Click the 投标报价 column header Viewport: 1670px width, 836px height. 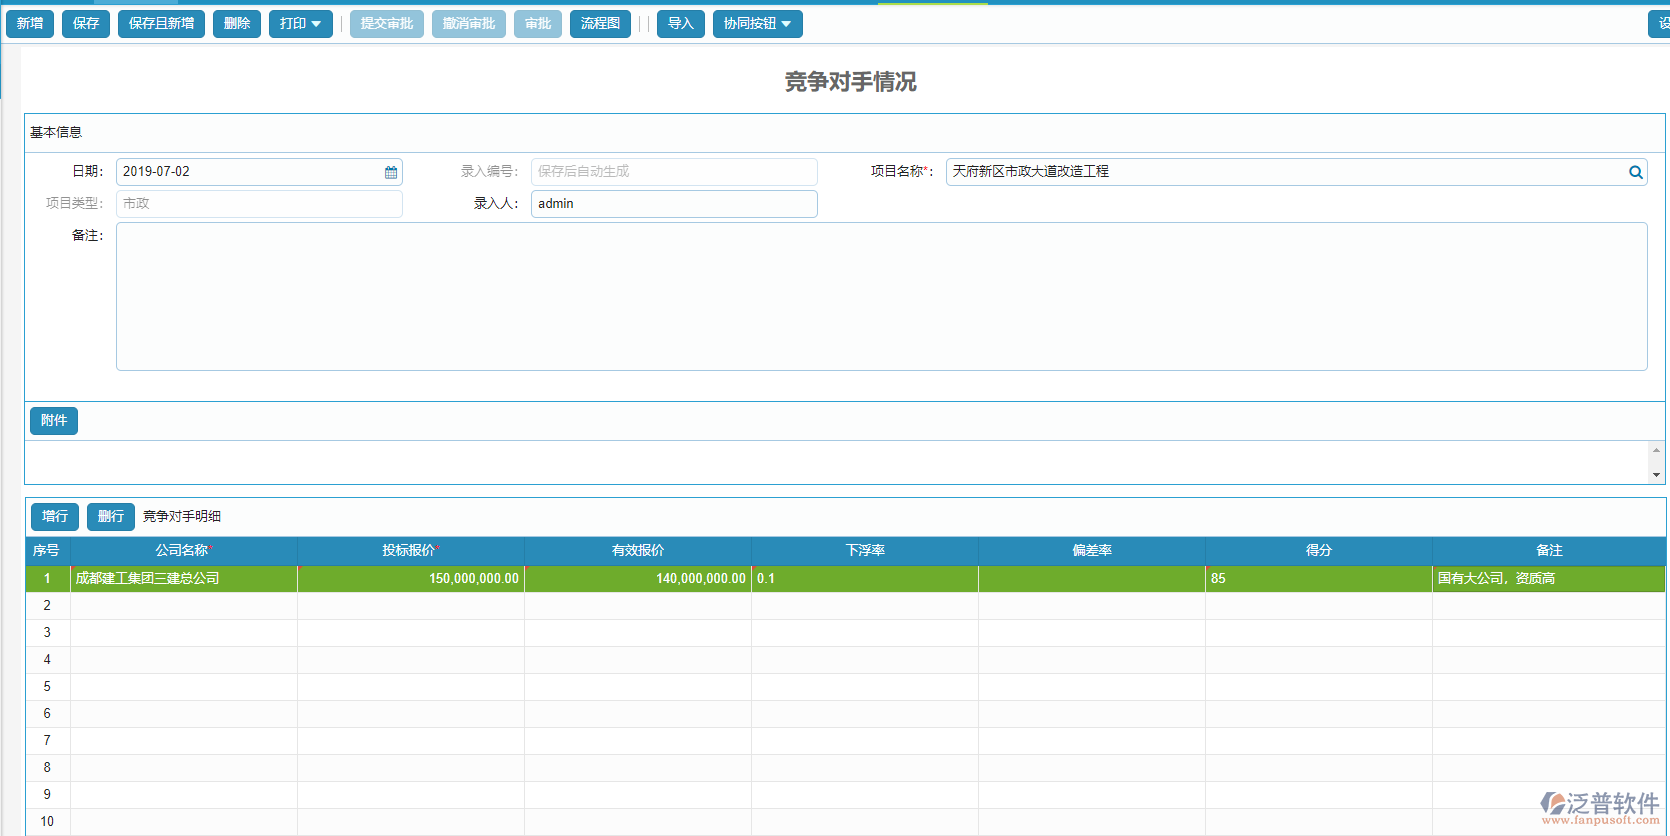click(410, 551)
